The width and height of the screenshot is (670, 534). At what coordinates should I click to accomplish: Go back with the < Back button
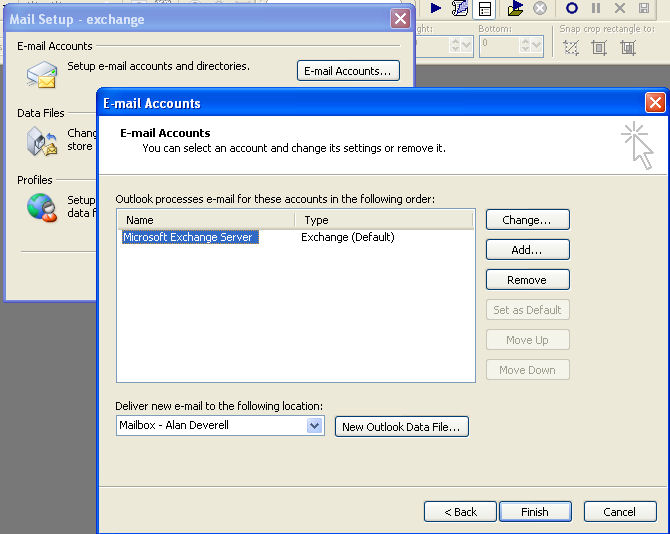click(x=460, y=511)
